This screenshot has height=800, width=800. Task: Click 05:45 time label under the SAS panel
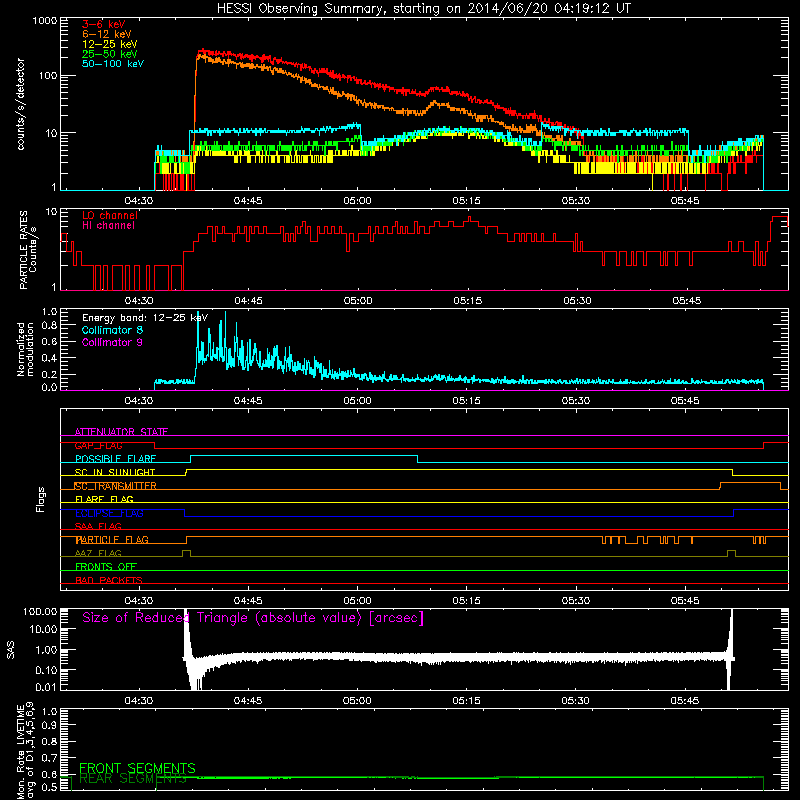pyautogui.click(x=685, y=701)
